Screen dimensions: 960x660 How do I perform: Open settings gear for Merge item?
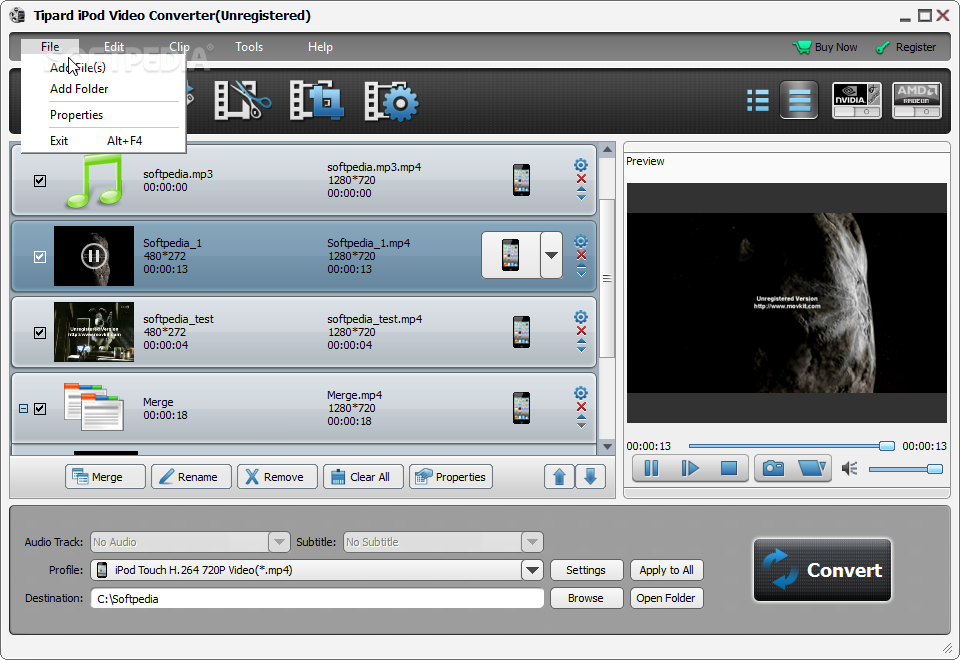[581, 393]
